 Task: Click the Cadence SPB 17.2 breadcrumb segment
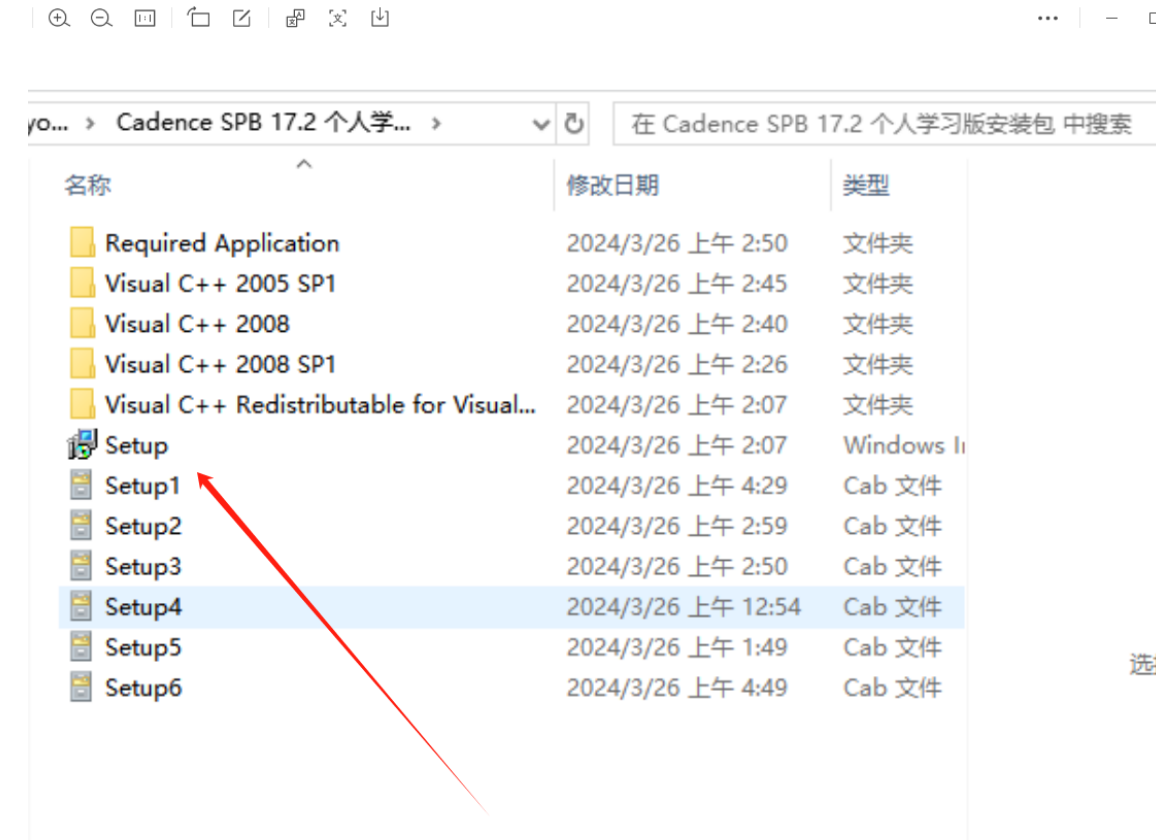pyautogui.click(x=263, y=123)
